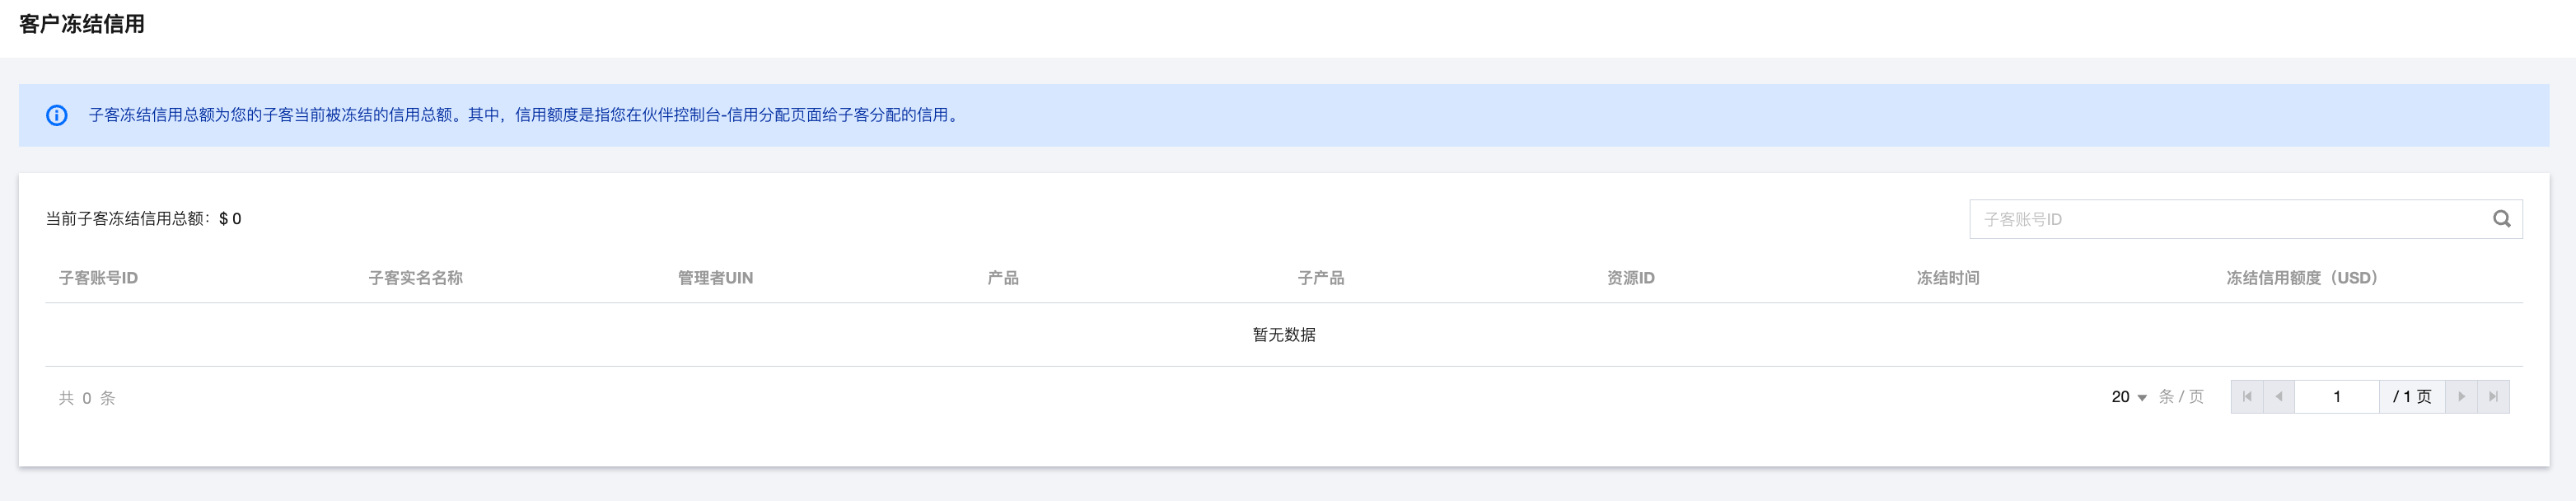
Task: Click the 共 0 条 total count text
Action: point(87,398)
